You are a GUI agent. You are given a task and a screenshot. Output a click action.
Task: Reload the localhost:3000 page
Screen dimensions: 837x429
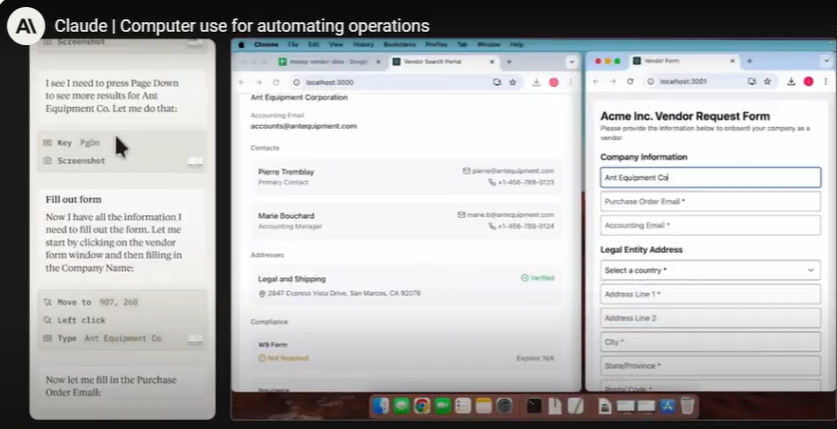click(276, 82)
